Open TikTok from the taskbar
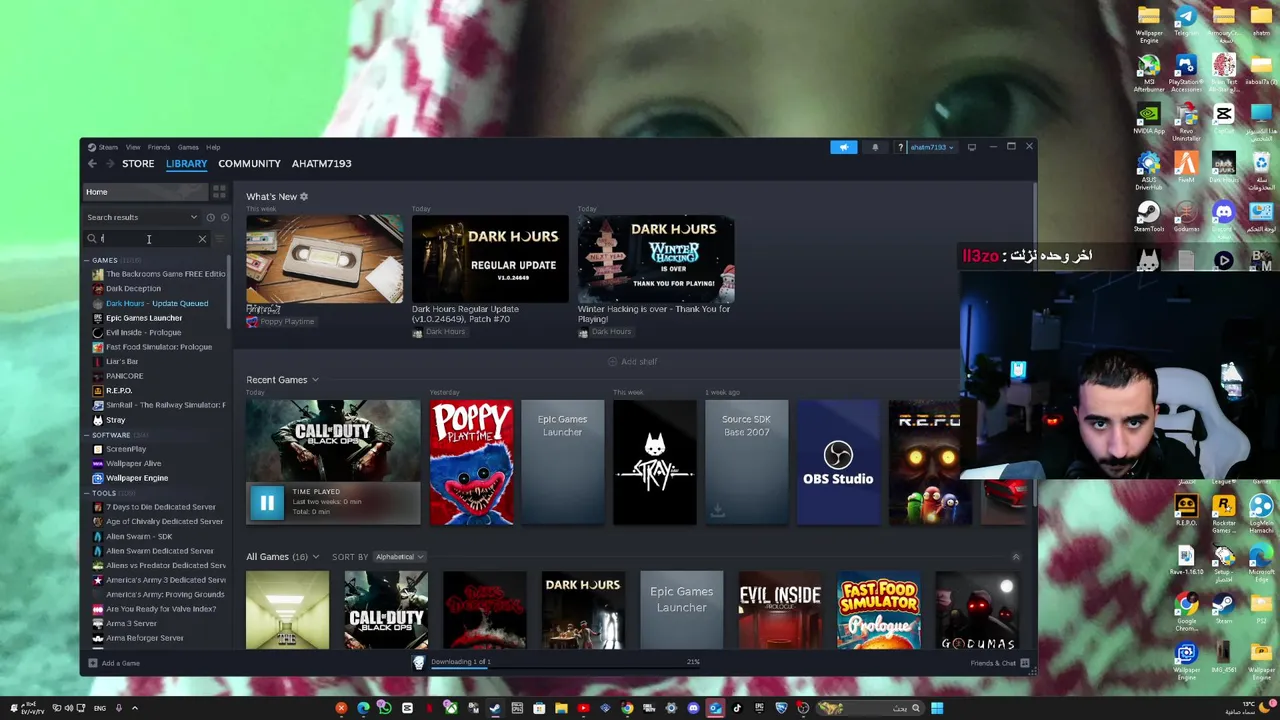Screen dimensions: 1280x720 click(737, 708)
